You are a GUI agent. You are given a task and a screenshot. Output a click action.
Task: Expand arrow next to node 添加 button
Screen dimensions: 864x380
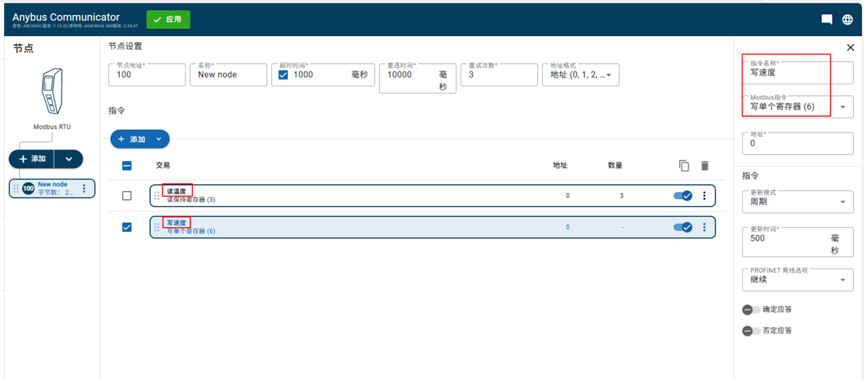[69, 159]
